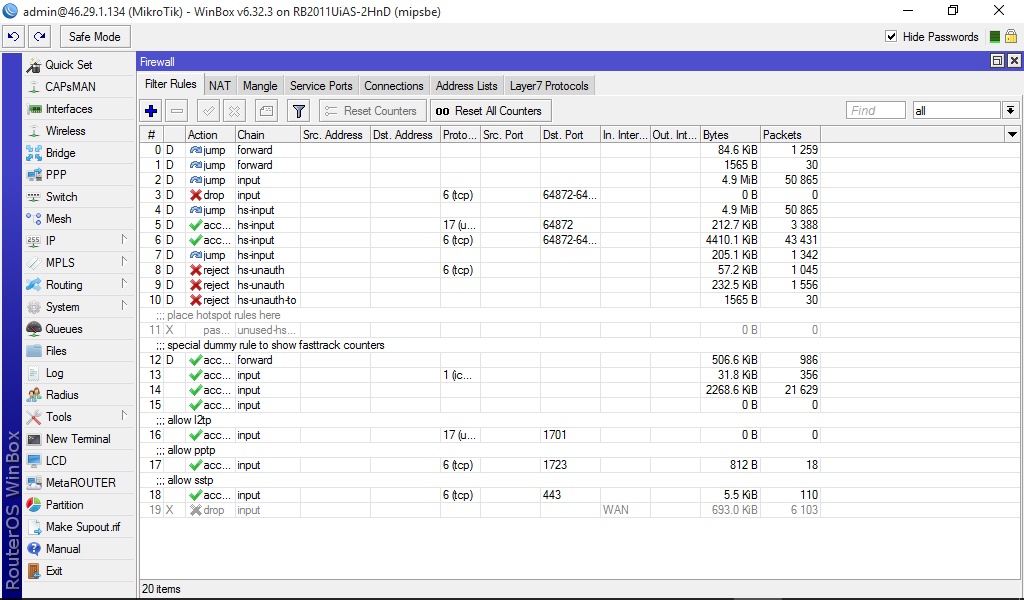Viewport: 1024px width, 600px height.
Task: Select rule 19 disabled drop WAN row
Action: (480, 510)
